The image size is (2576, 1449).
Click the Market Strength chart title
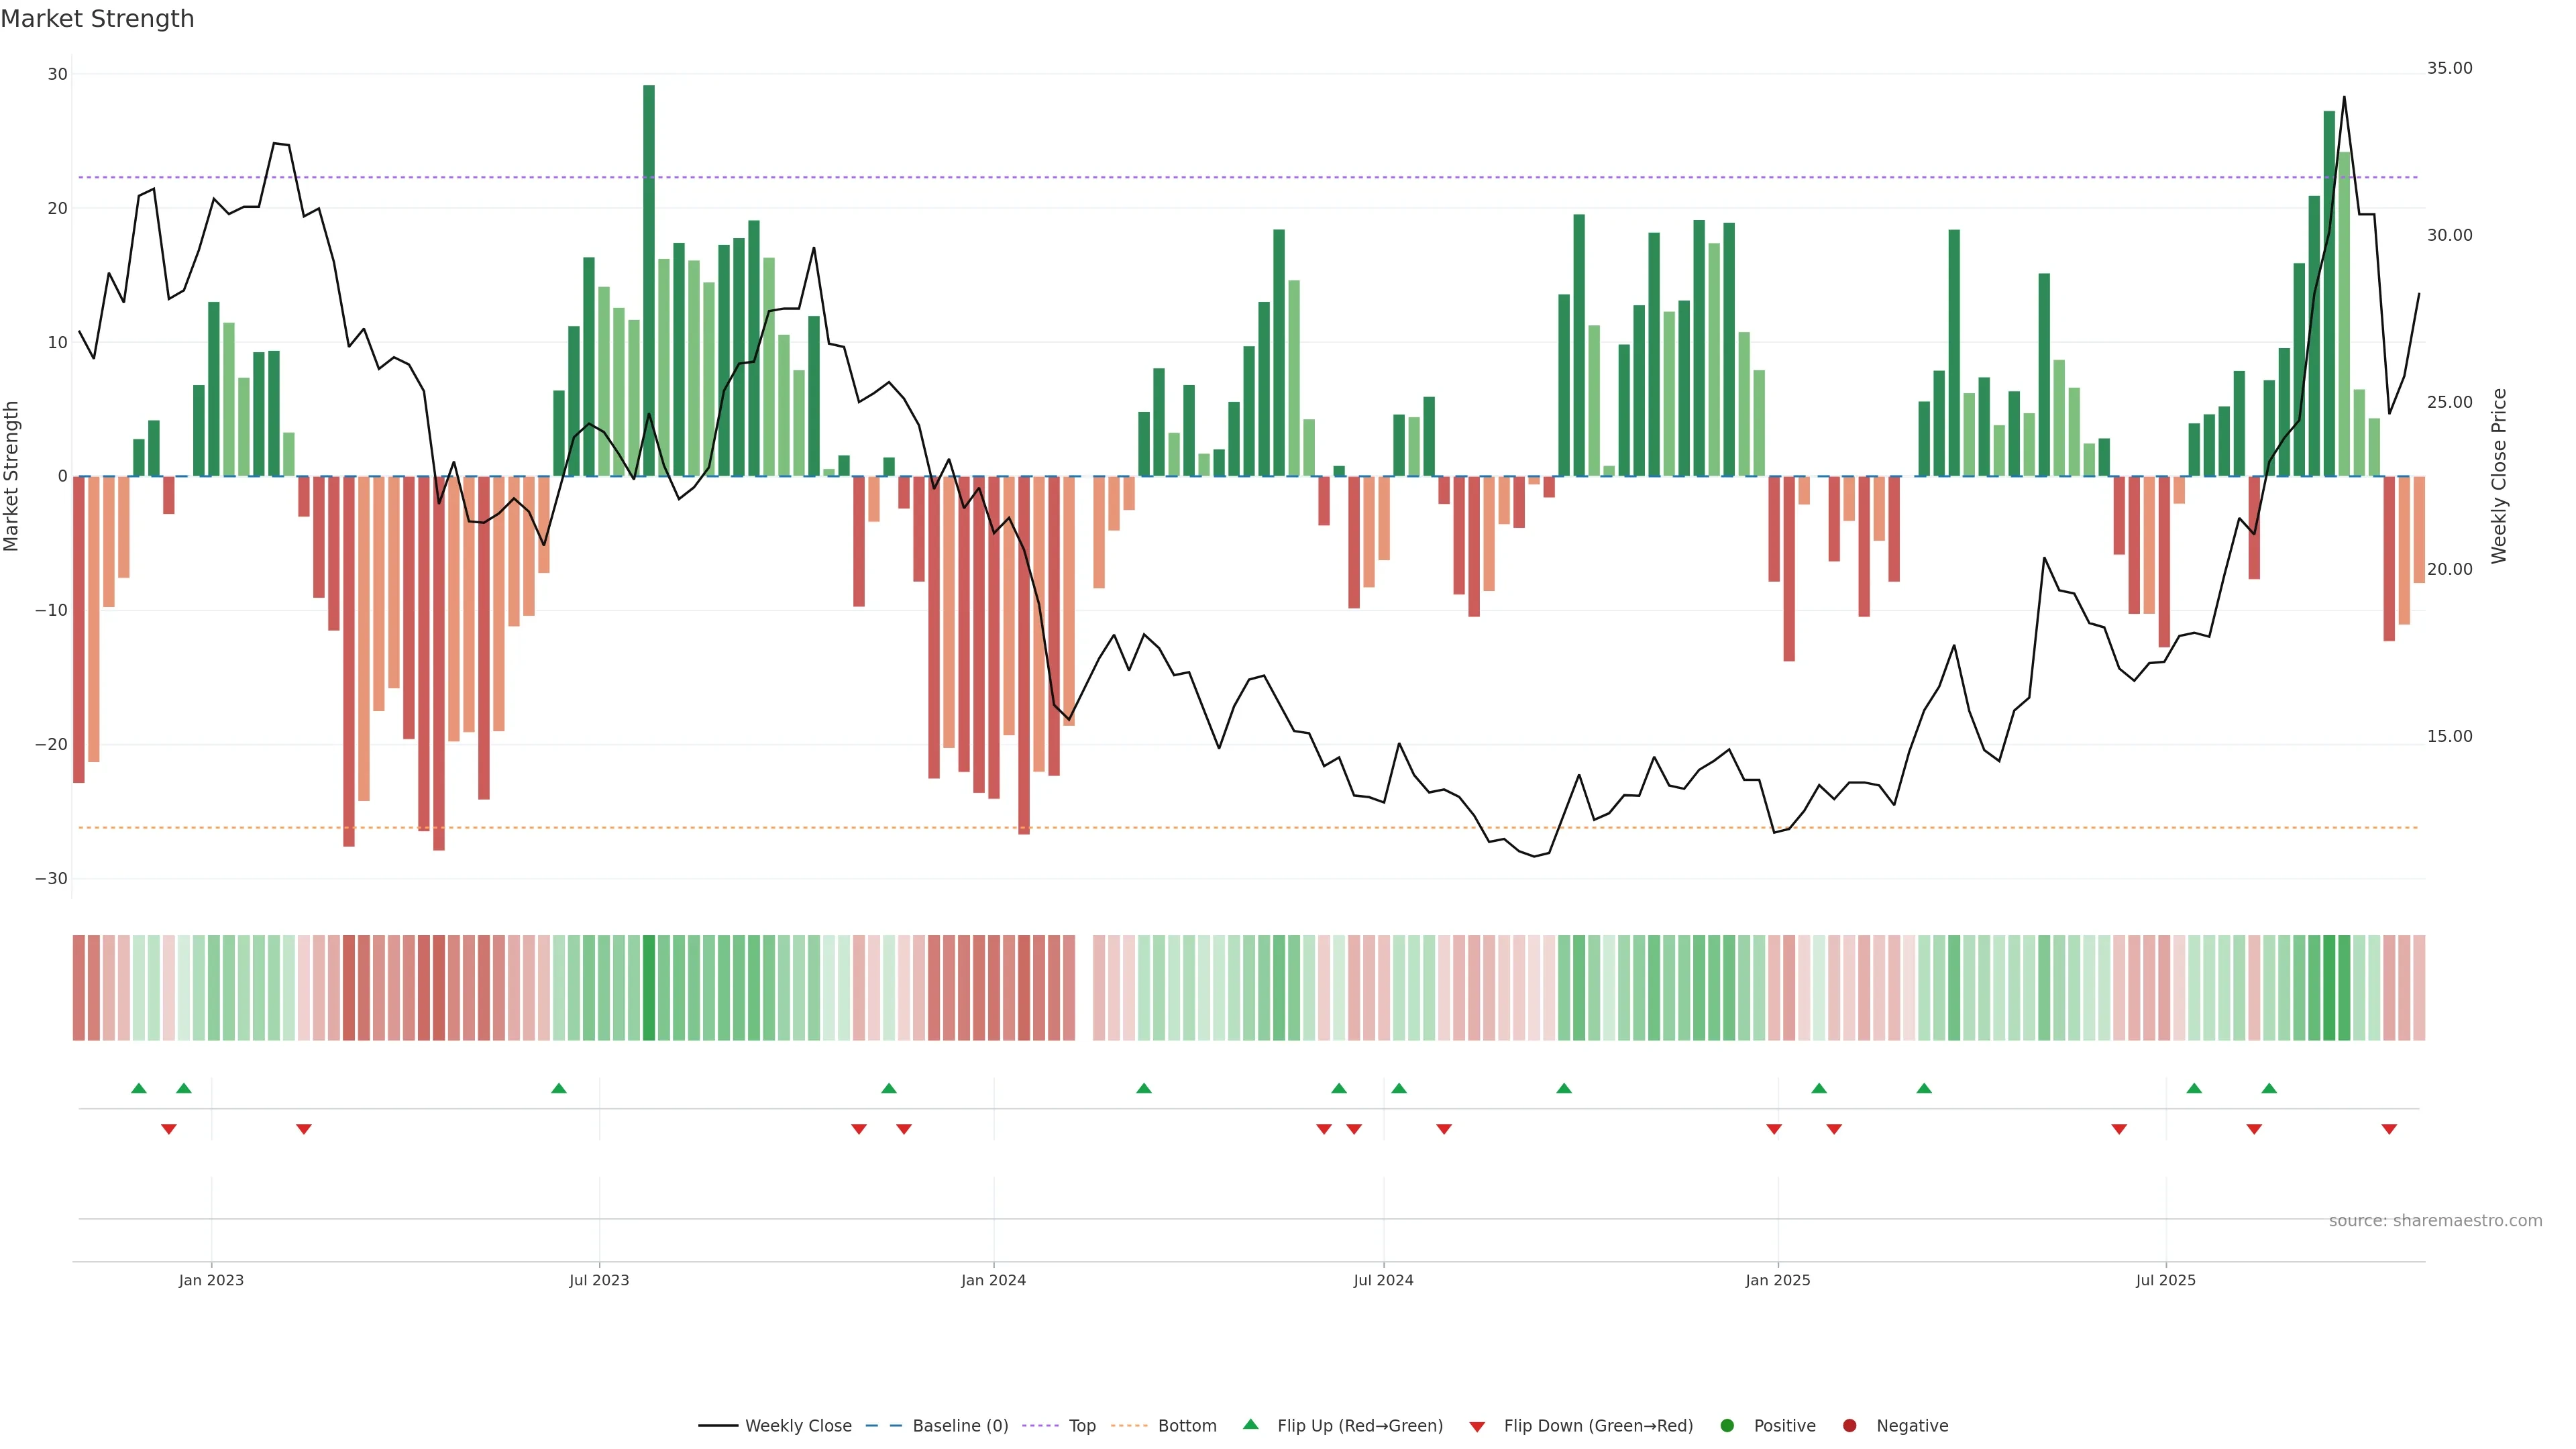pyautogui.click(x=97, y=19)
